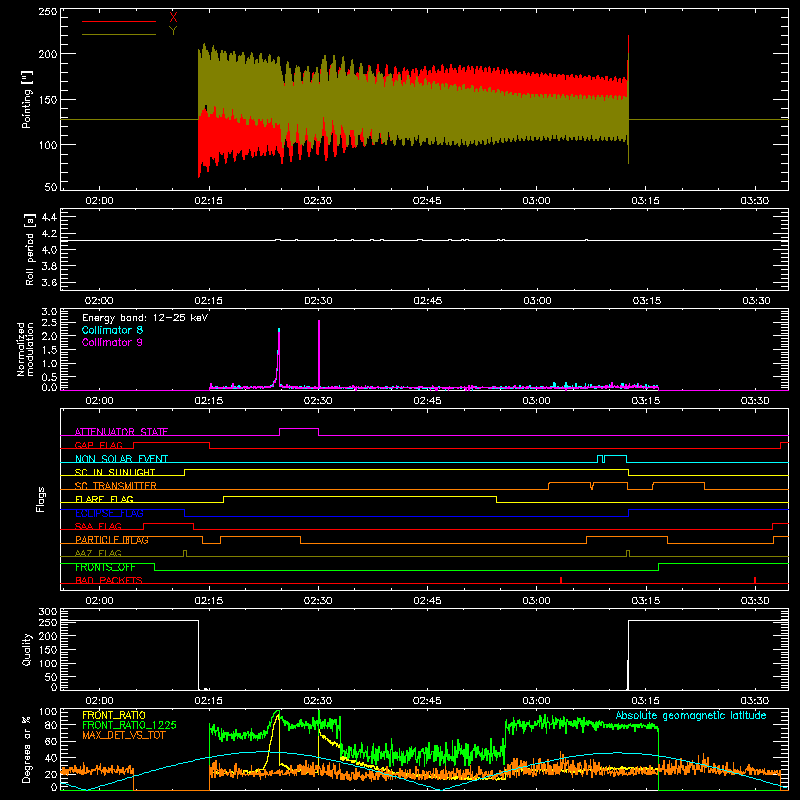Image resolution: width=800 pixels, height=800 pixels.
Task: Click the Roll period axis title
Action: pyautogui.click(x=30, y=249)
